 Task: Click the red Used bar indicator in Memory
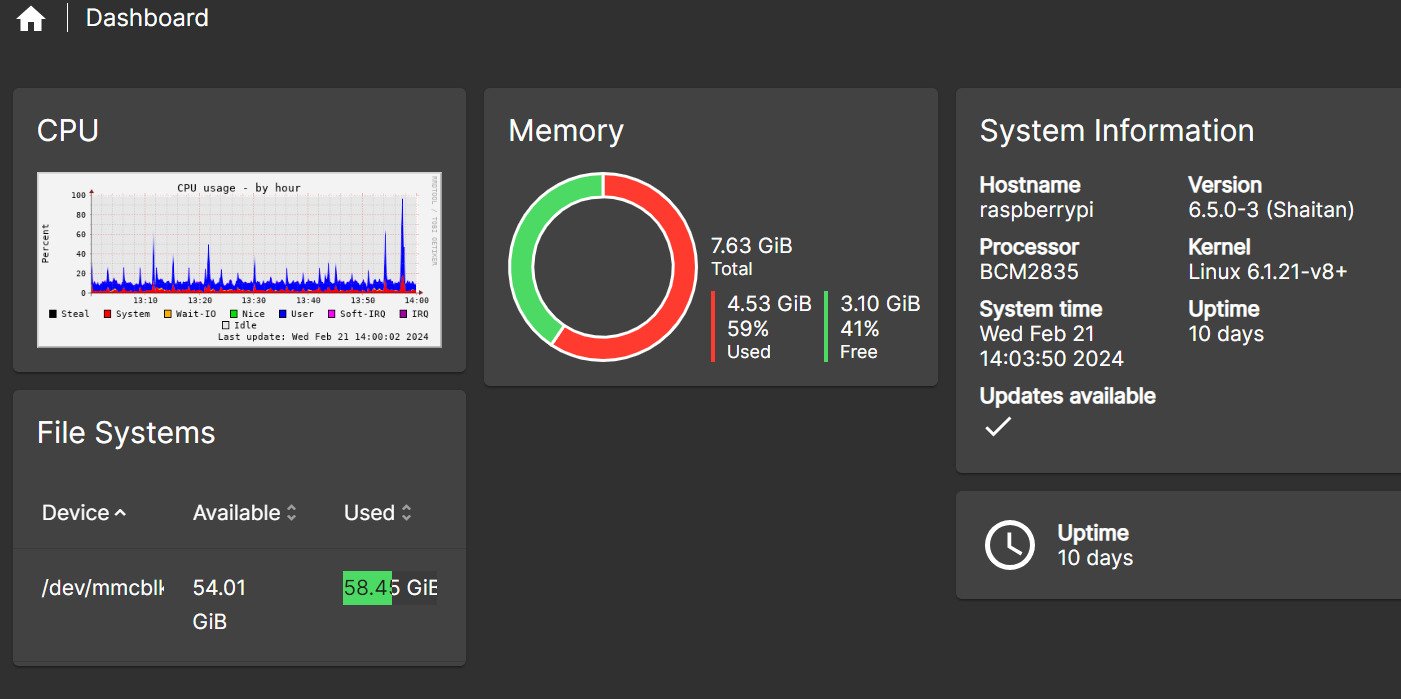point(713,326)
